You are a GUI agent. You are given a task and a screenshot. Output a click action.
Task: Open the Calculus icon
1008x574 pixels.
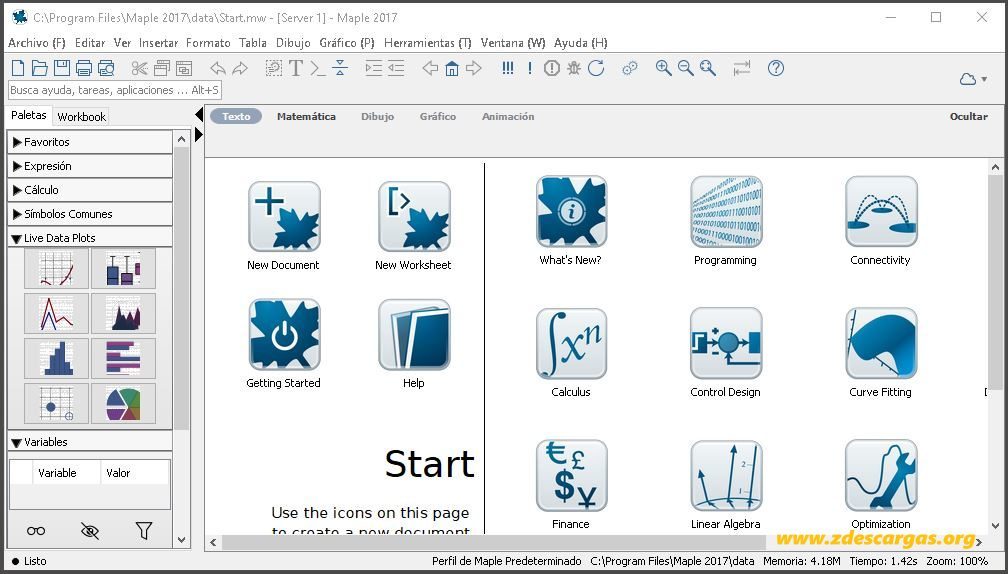(572, 343)
